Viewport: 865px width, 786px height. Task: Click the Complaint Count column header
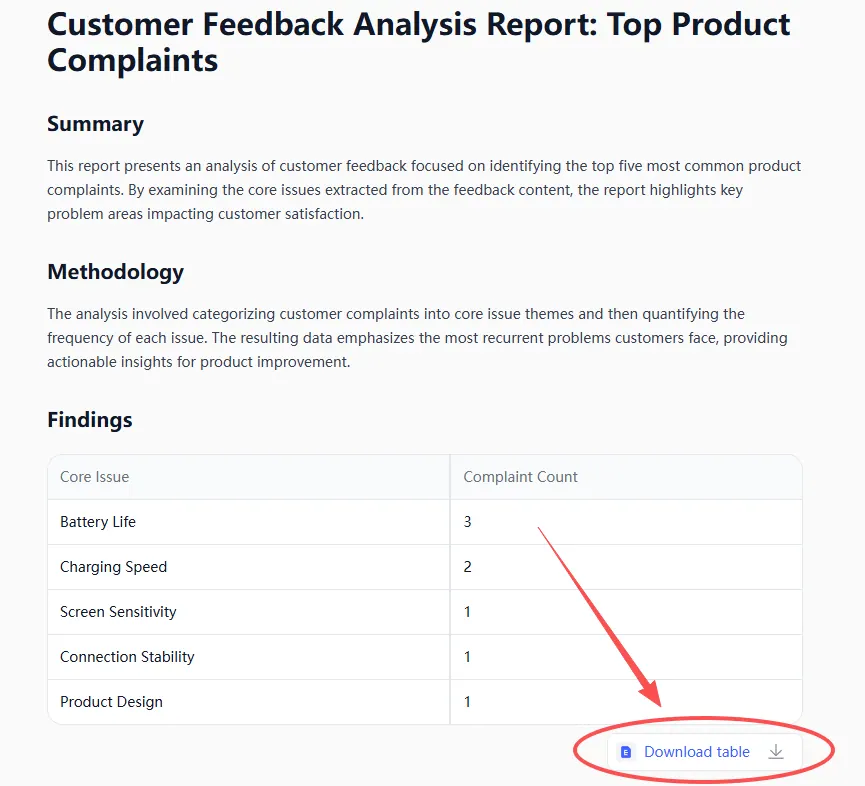click(x=520, y=477)
